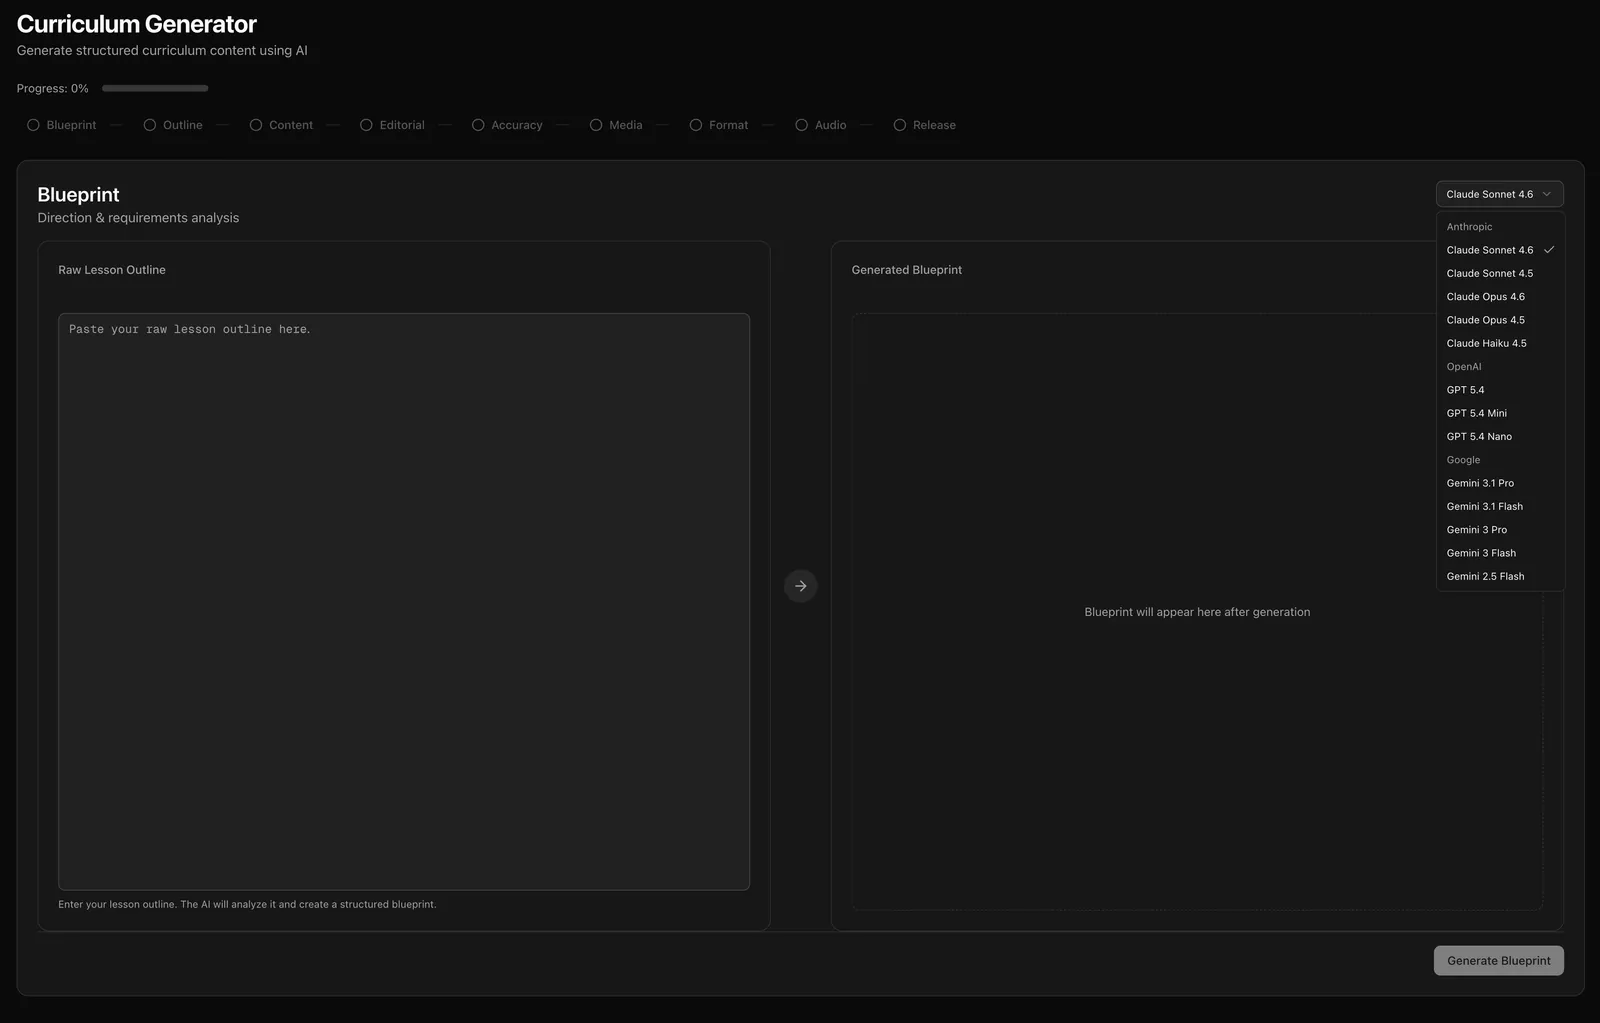The image size is (1600, 1023).
Task: Click the arrow button between the panels
Action: [x=800, y=586]
